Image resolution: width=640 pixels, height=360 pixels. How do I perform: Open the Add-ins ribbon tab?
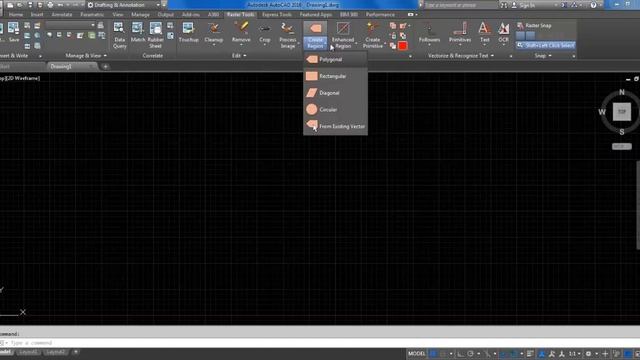coord(191,14)
